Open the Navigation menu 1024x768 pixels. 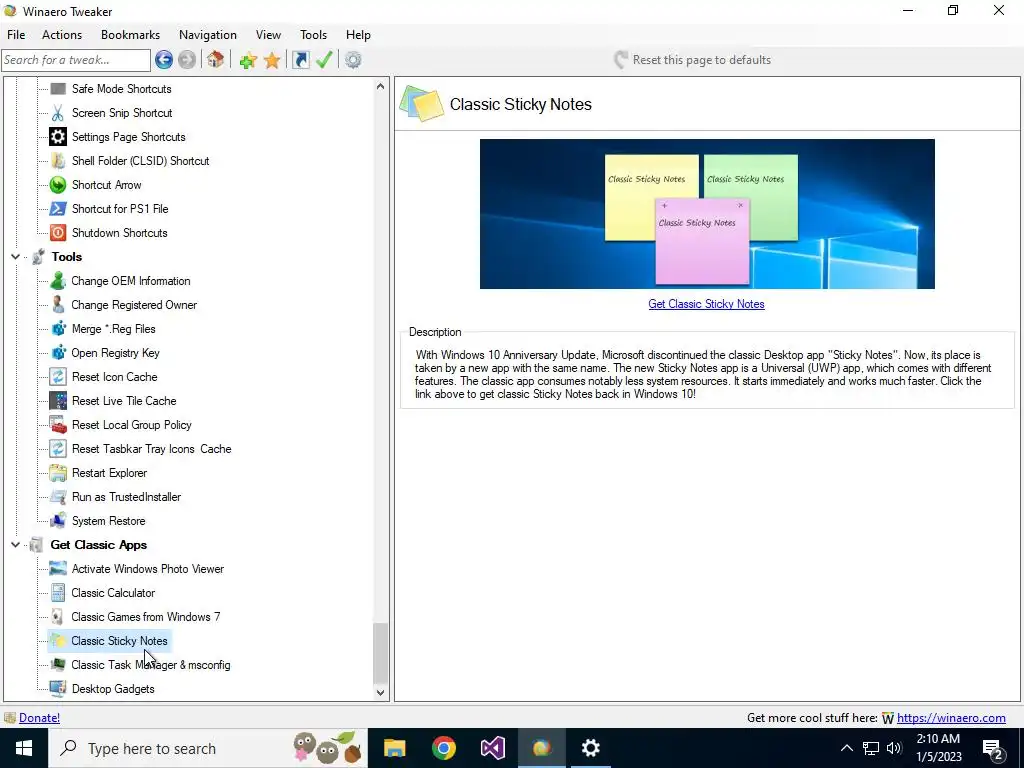[x=208, y=35]
